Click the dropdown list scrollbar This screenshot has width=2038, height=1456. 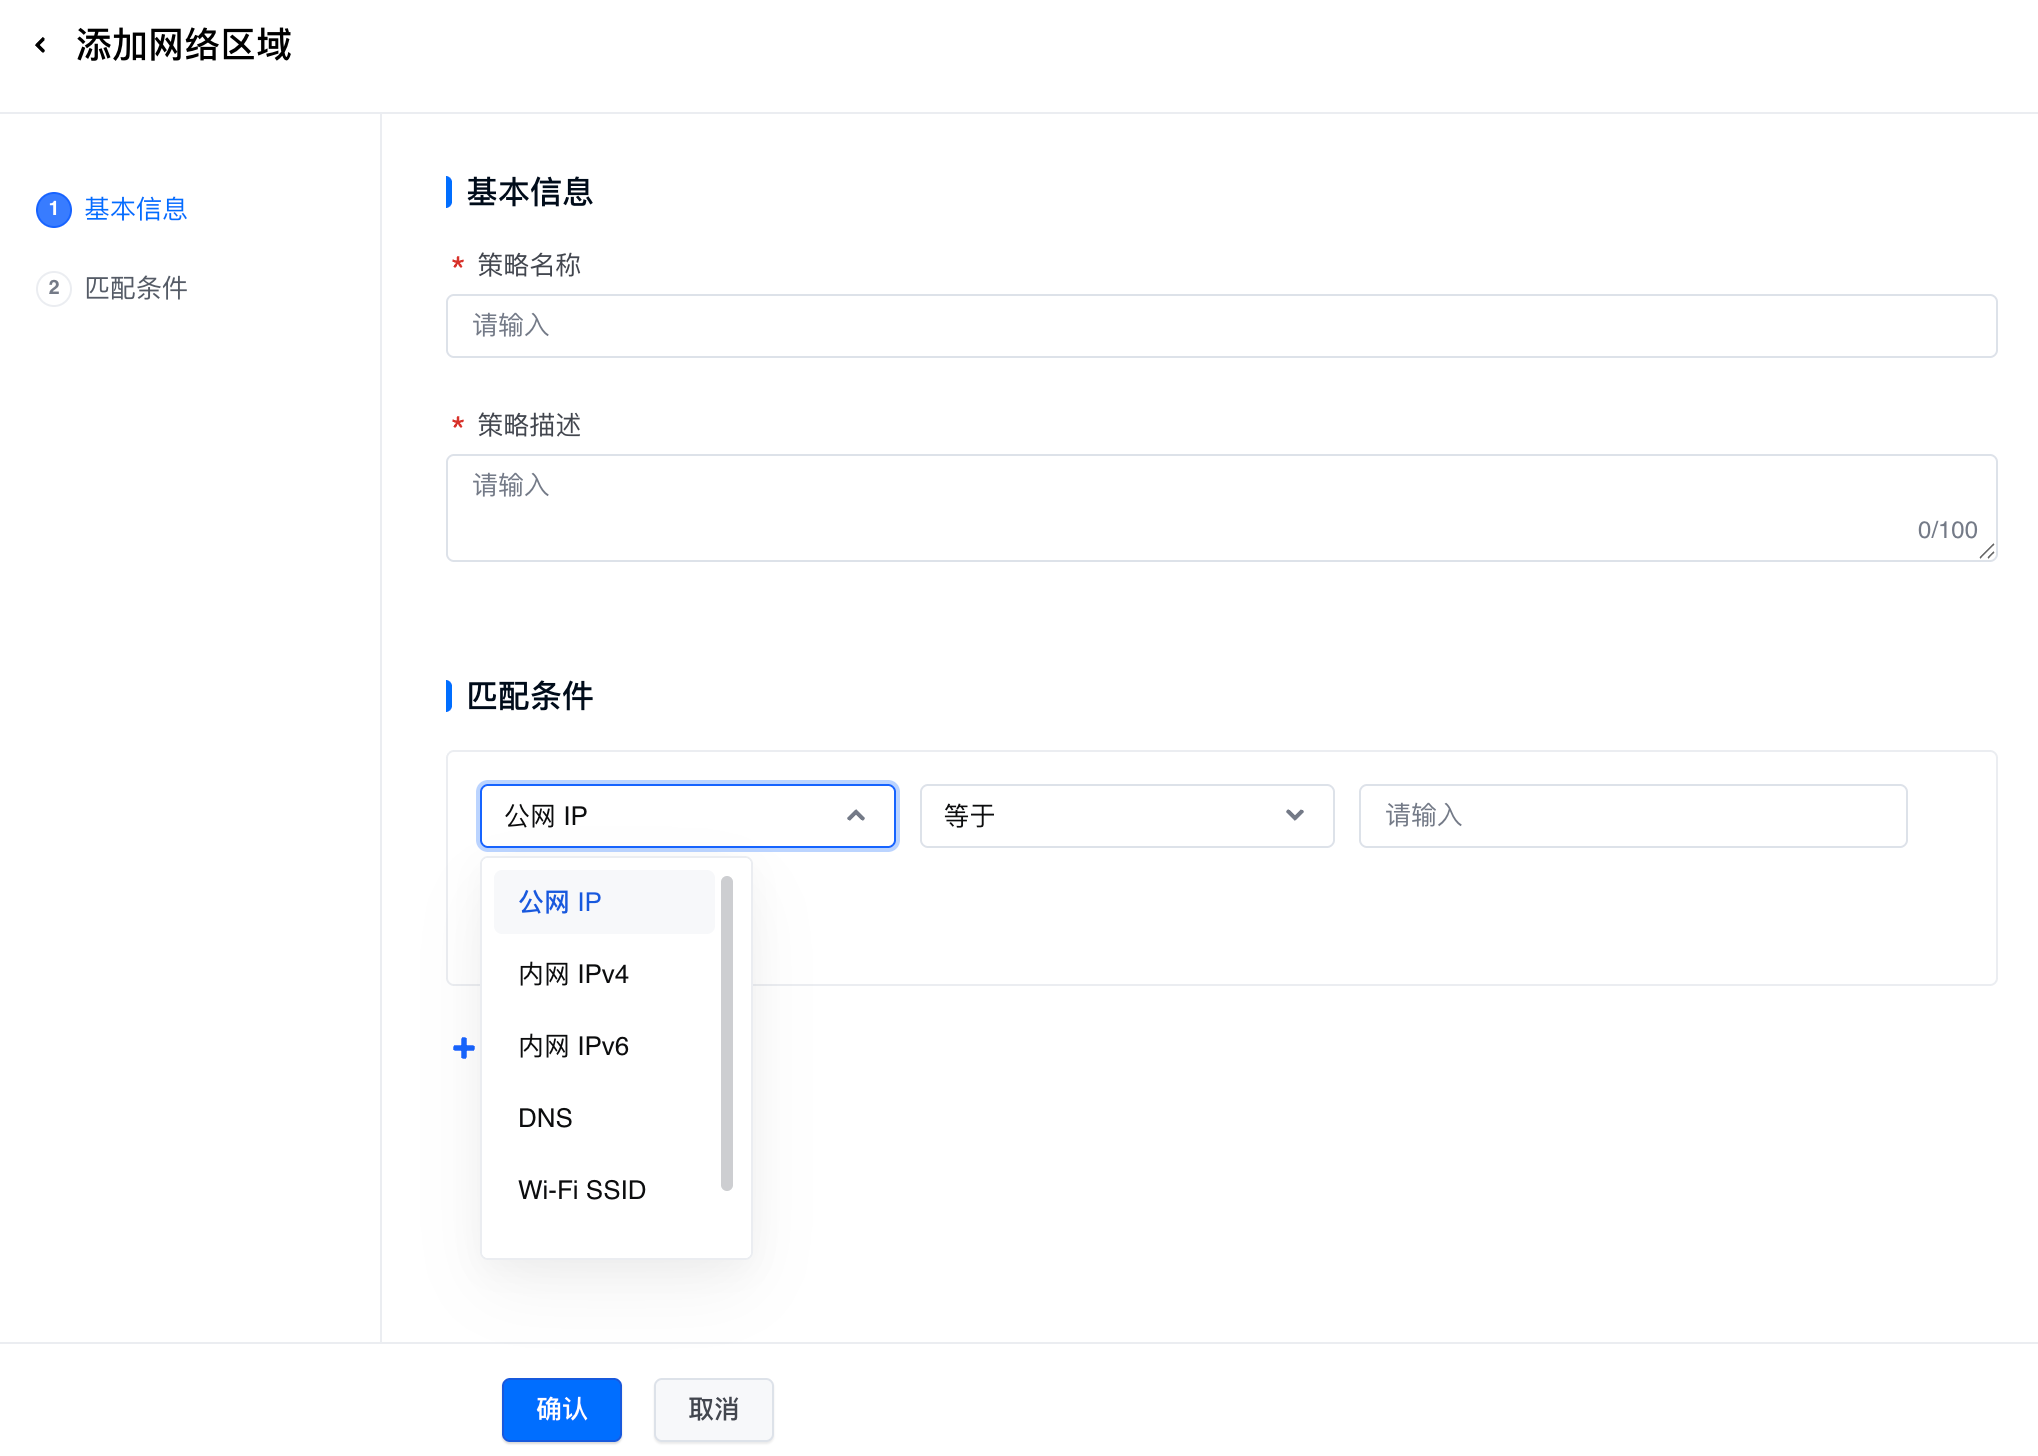coord(727,1033)
